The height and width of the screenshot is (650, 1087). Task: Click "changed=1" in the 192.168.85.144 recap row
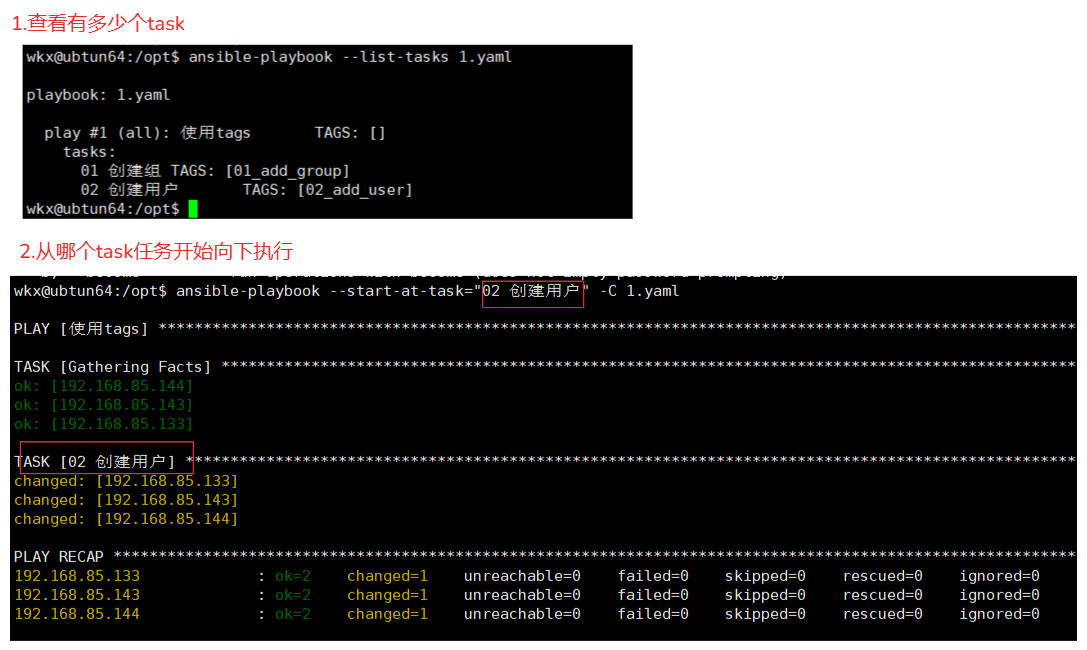click(x=388, y=614)
